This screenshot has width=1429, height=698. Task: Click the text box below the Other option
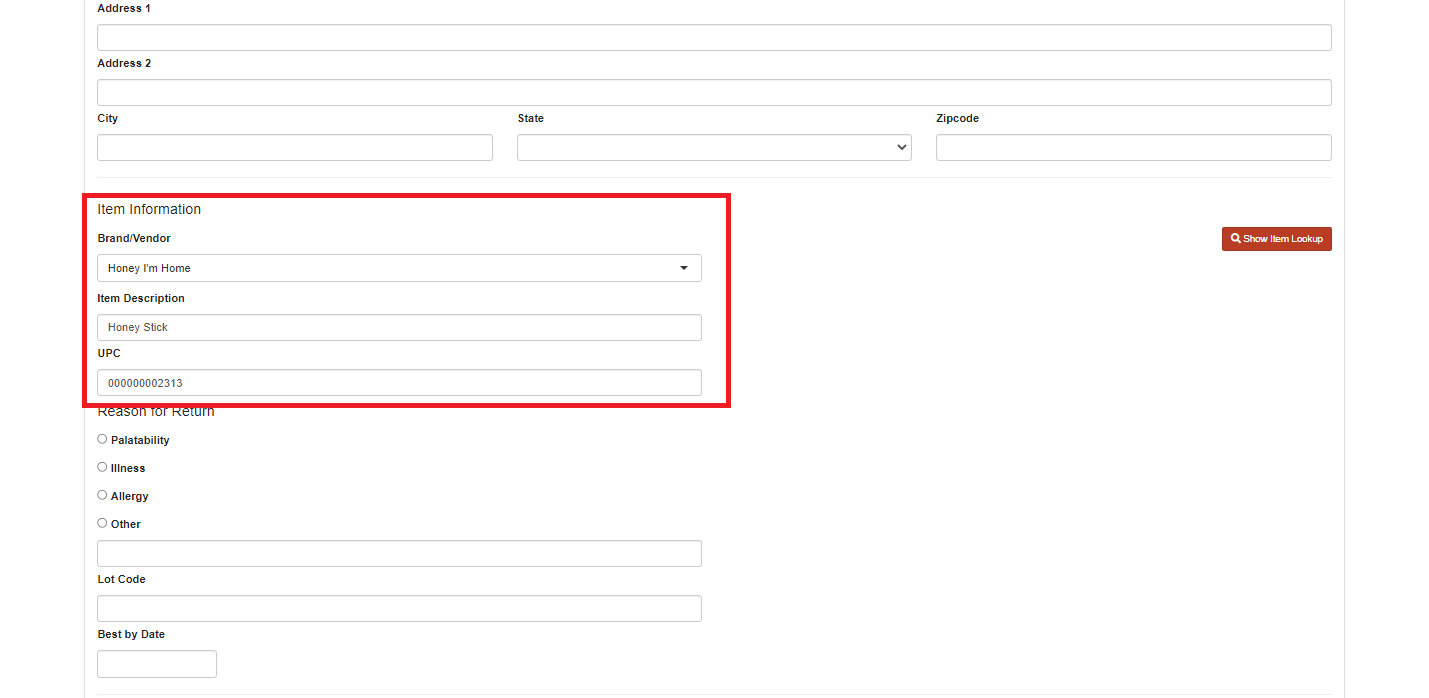[x=399, y=554]
